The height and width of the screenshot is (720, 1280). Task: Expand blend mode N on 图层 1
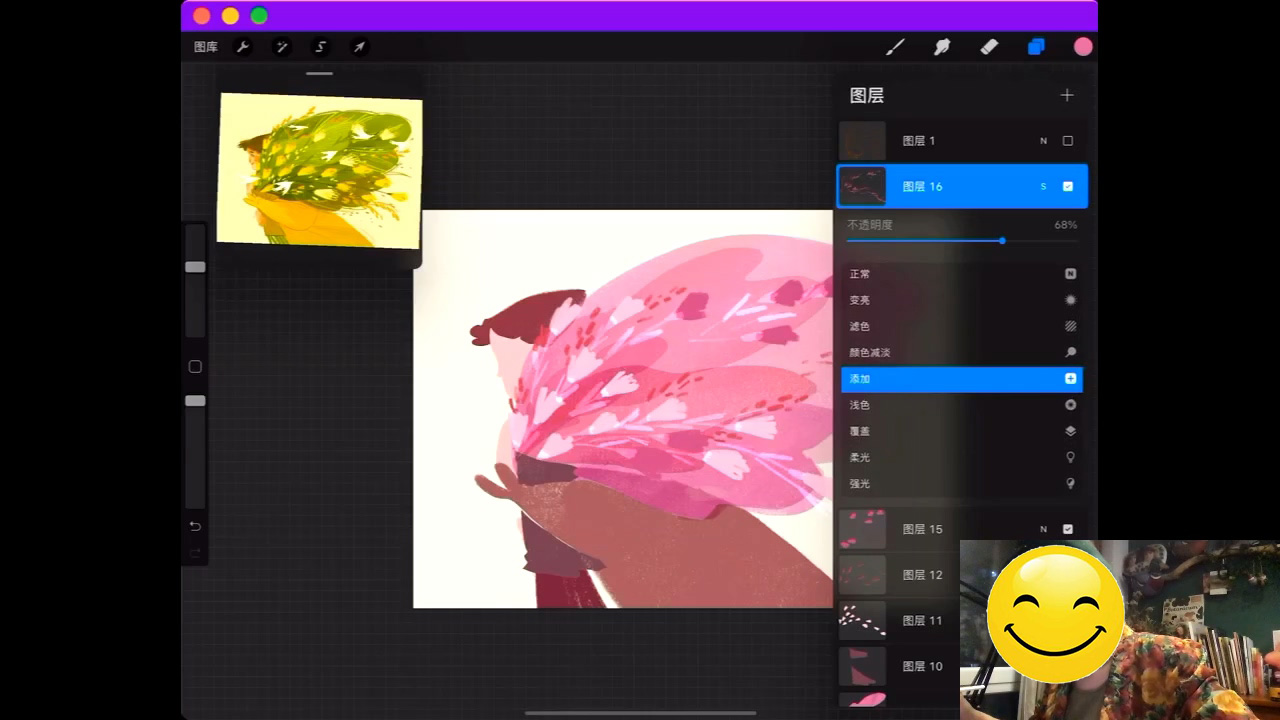click(x=1043, y=141)
